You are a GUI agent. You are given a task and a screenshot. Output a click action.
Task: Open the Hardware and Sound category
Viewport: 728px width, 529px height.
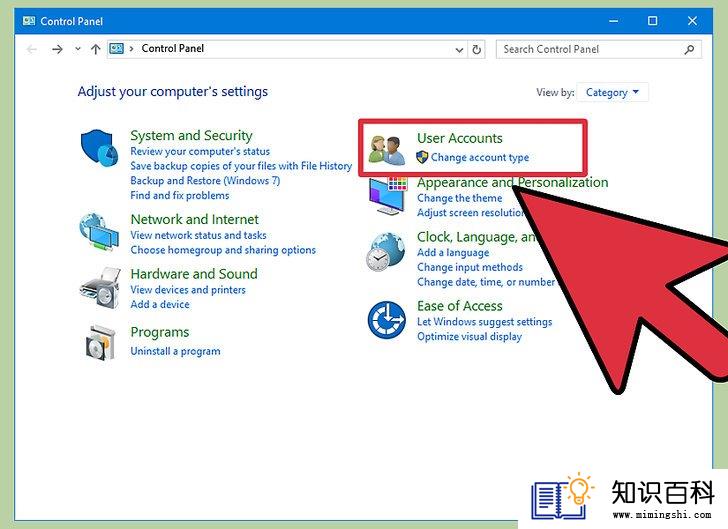[x=194, y=274]
